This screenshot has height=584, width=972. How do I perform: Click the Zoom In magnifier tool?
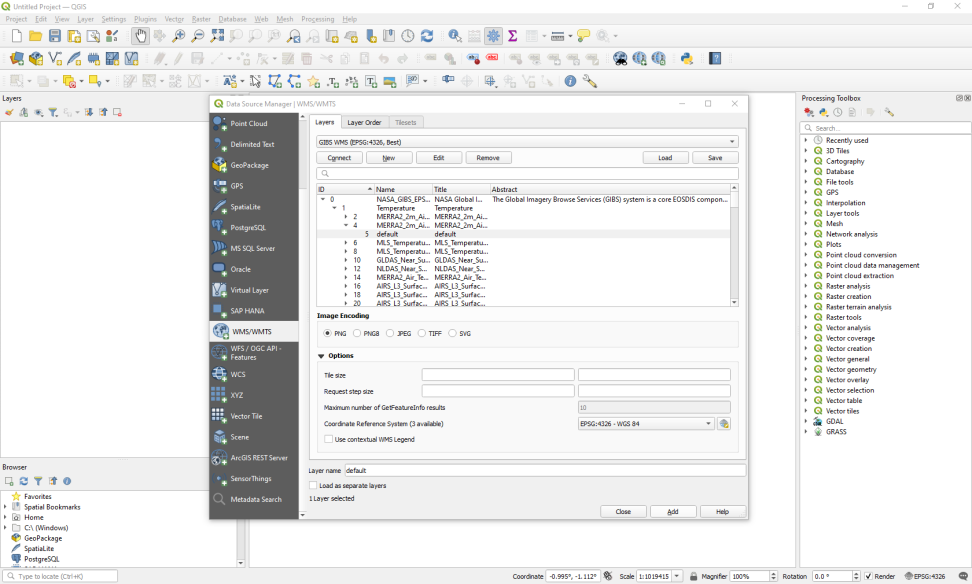(x=179, y=36)
